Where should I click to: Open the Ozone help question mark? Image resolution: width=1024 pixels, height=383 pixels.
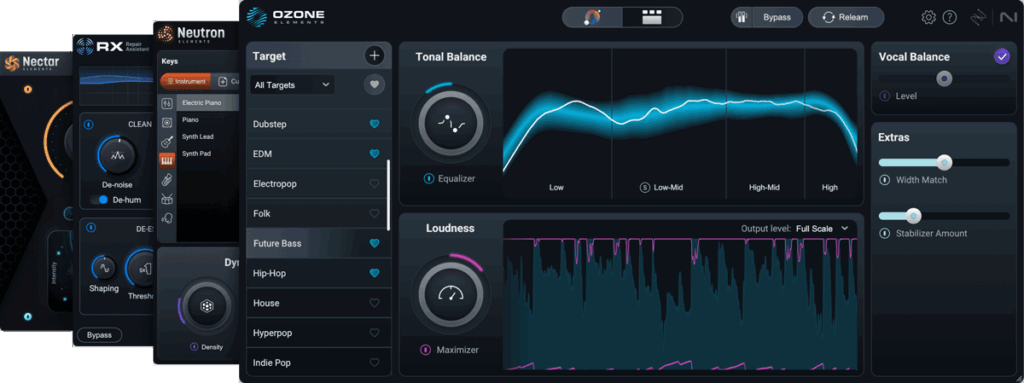click(x=950, y=18)
